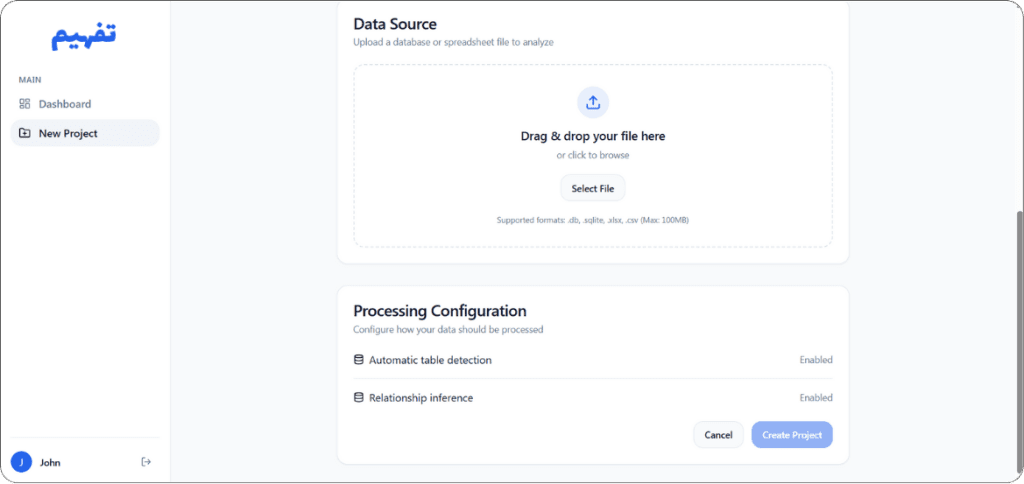
Task: Click the database icon beside Automatic table detection
Action: (359, 360)
